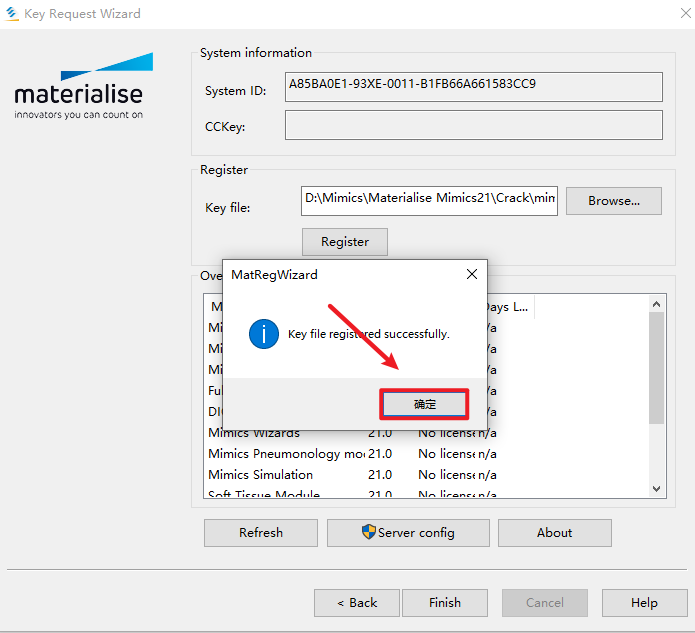This screenshot has height=633, width=695.
Task: Select the Mimics Wizards list entry
Action: [254, 433]
